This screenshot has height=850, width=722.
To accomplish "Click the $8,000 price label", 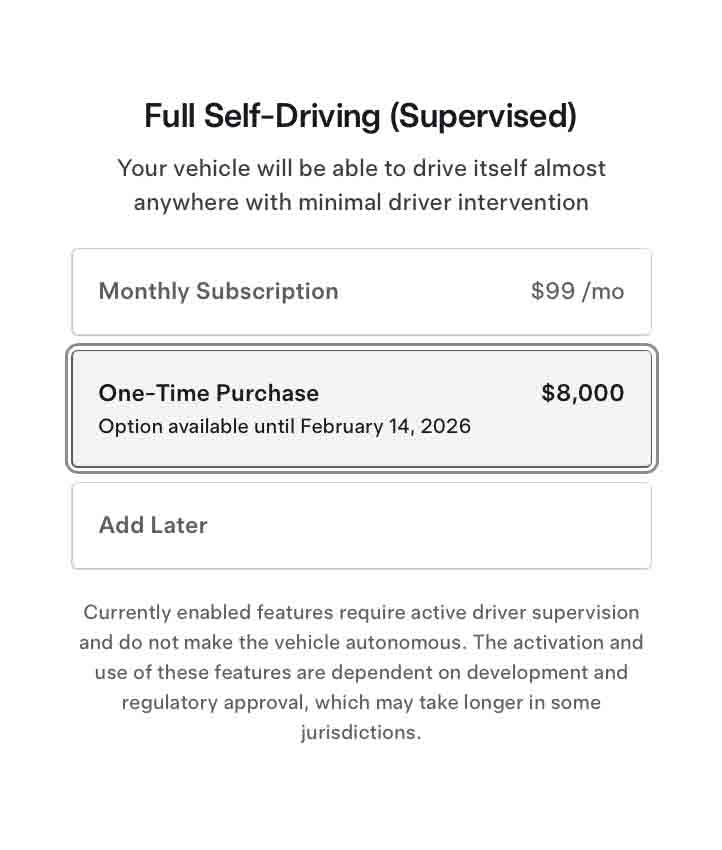I will 582,393.
